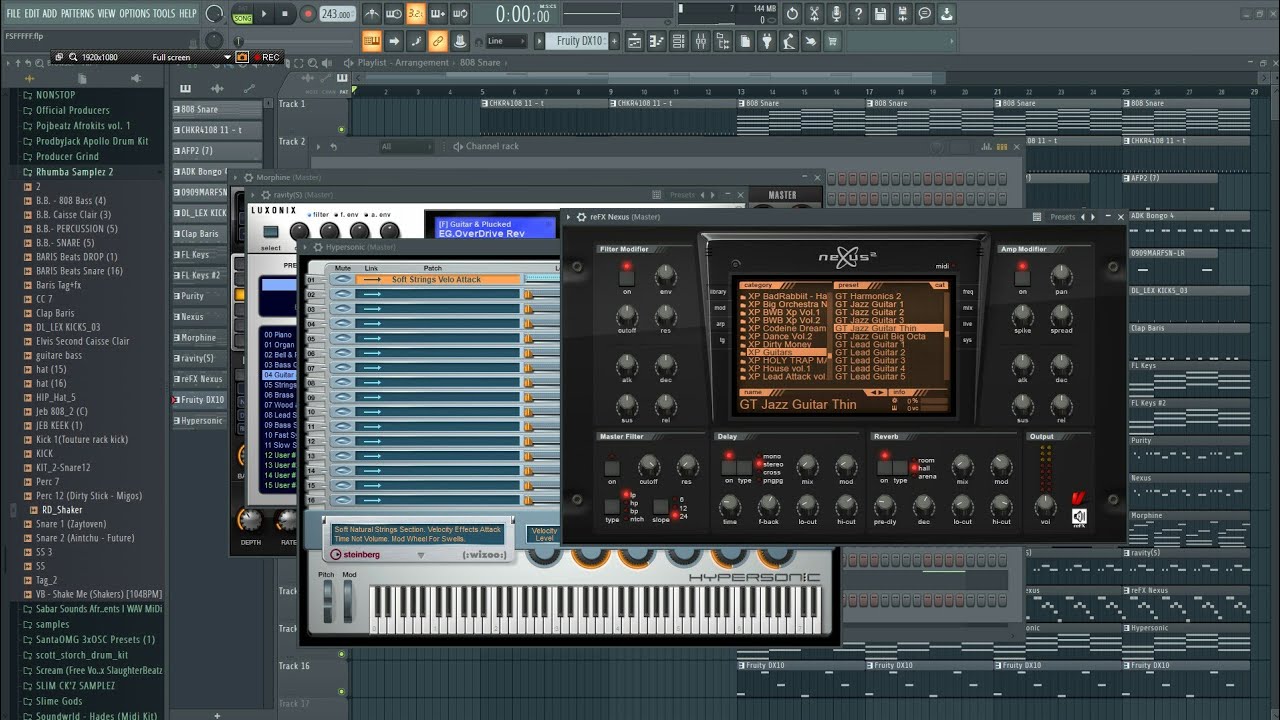Click the red record button in transport
Screen dimensions: 1280x720
(307, 14)
